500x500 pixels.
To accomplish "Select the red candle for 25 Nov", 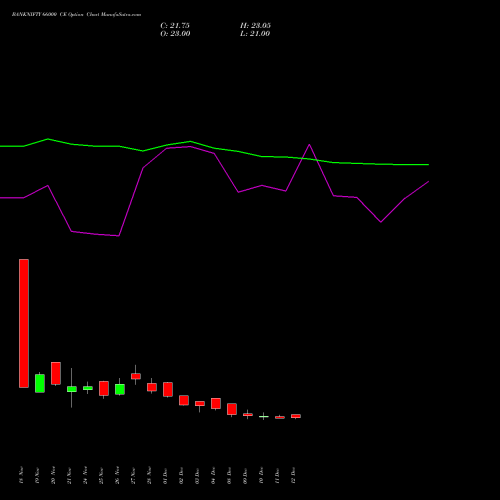I will 104,389.
